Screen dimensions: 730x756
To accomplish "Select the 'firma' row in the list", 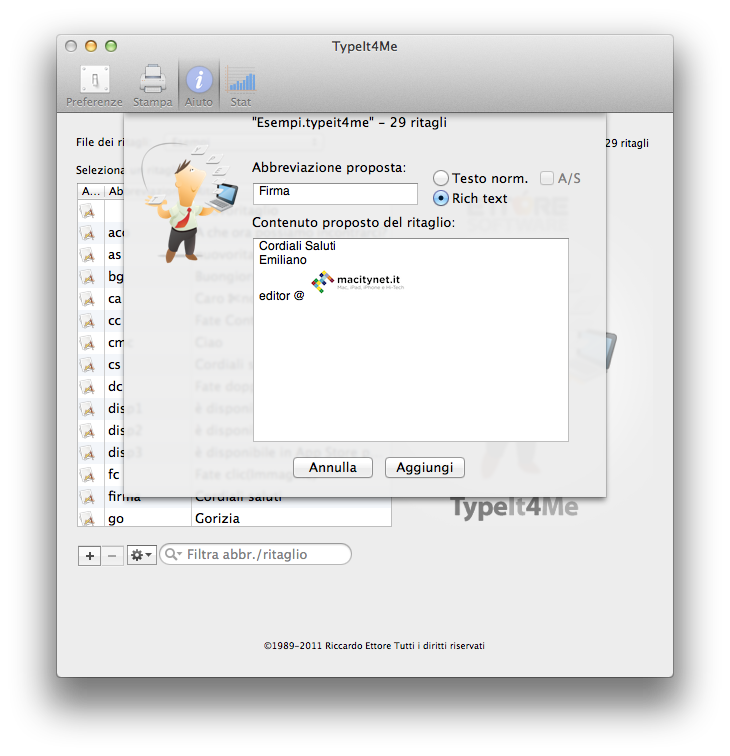I will pyautogui.click(x=234, y=497).
